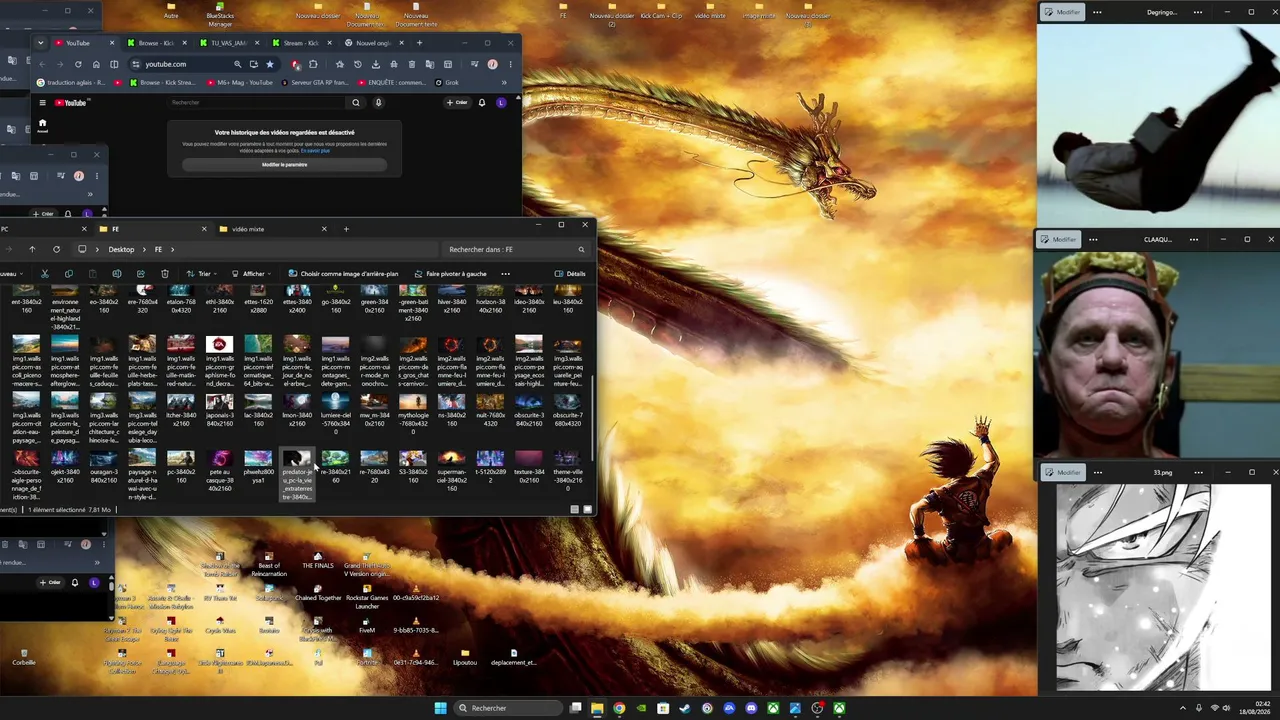Refresh the FE folder in Explorer
The height and width of the screenshot is (720, 1280).
click(x=56, y=249)
